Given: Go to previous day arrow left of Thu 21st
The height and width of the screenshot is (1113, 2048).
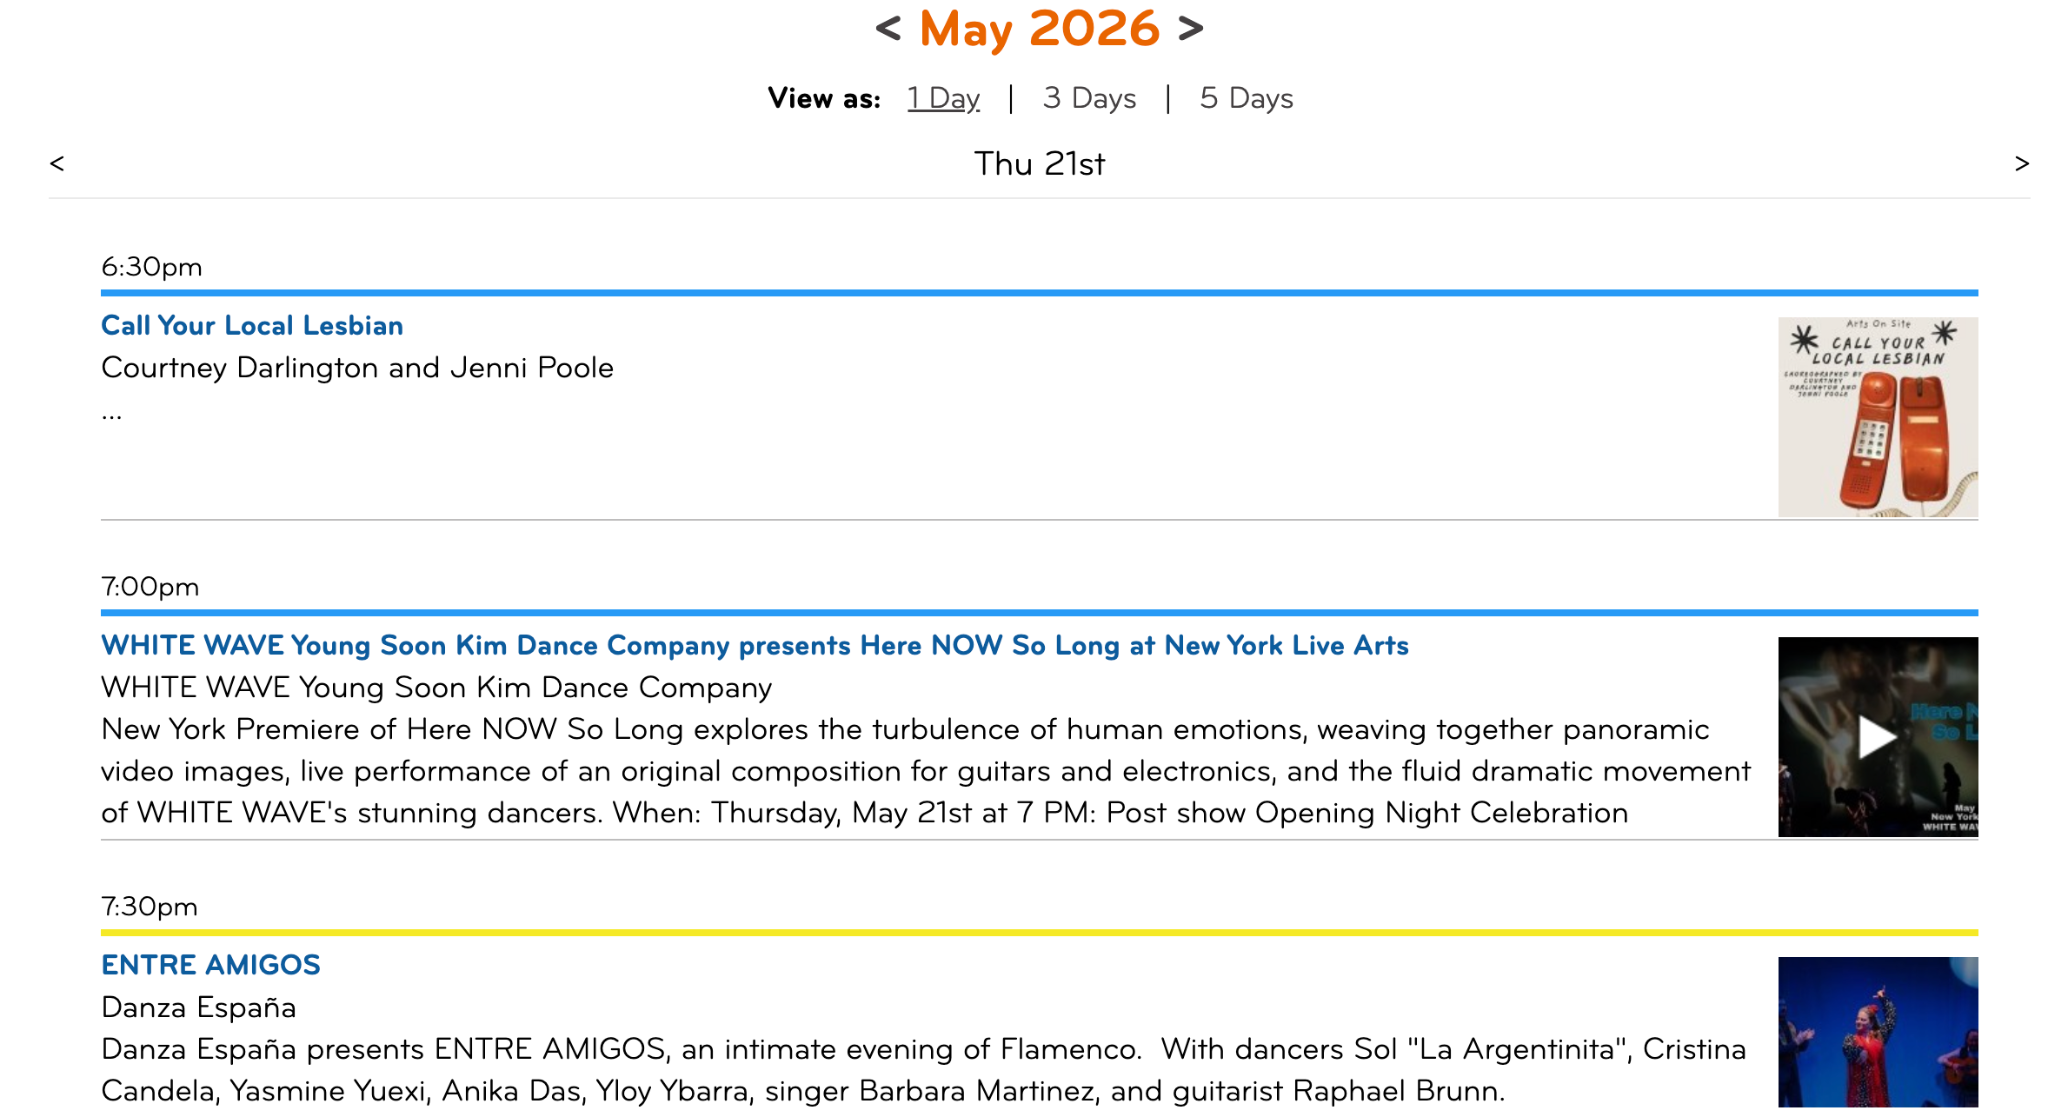Looking at the screenshot, I should (57, 163).
